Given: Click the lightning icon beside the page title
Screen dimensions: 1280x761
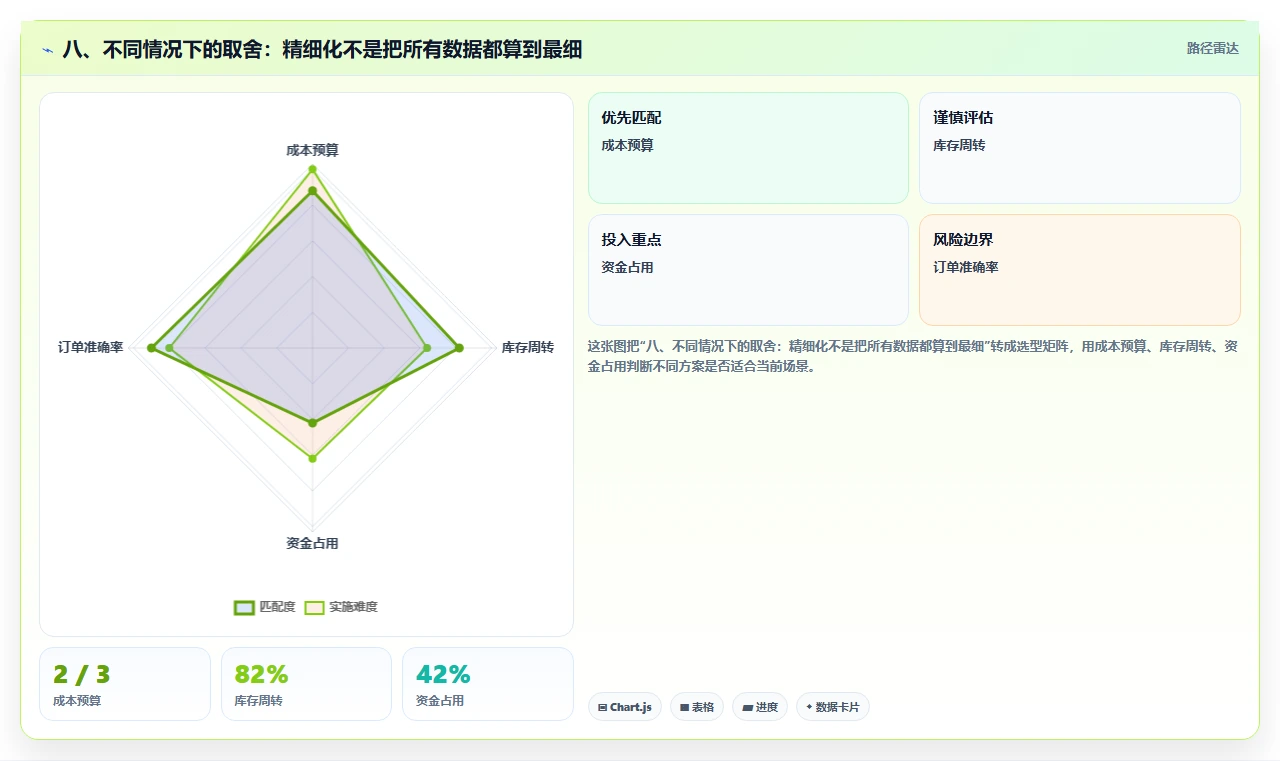Looking at the screenshot, I should pyautogui.click(x=47, y=50).
